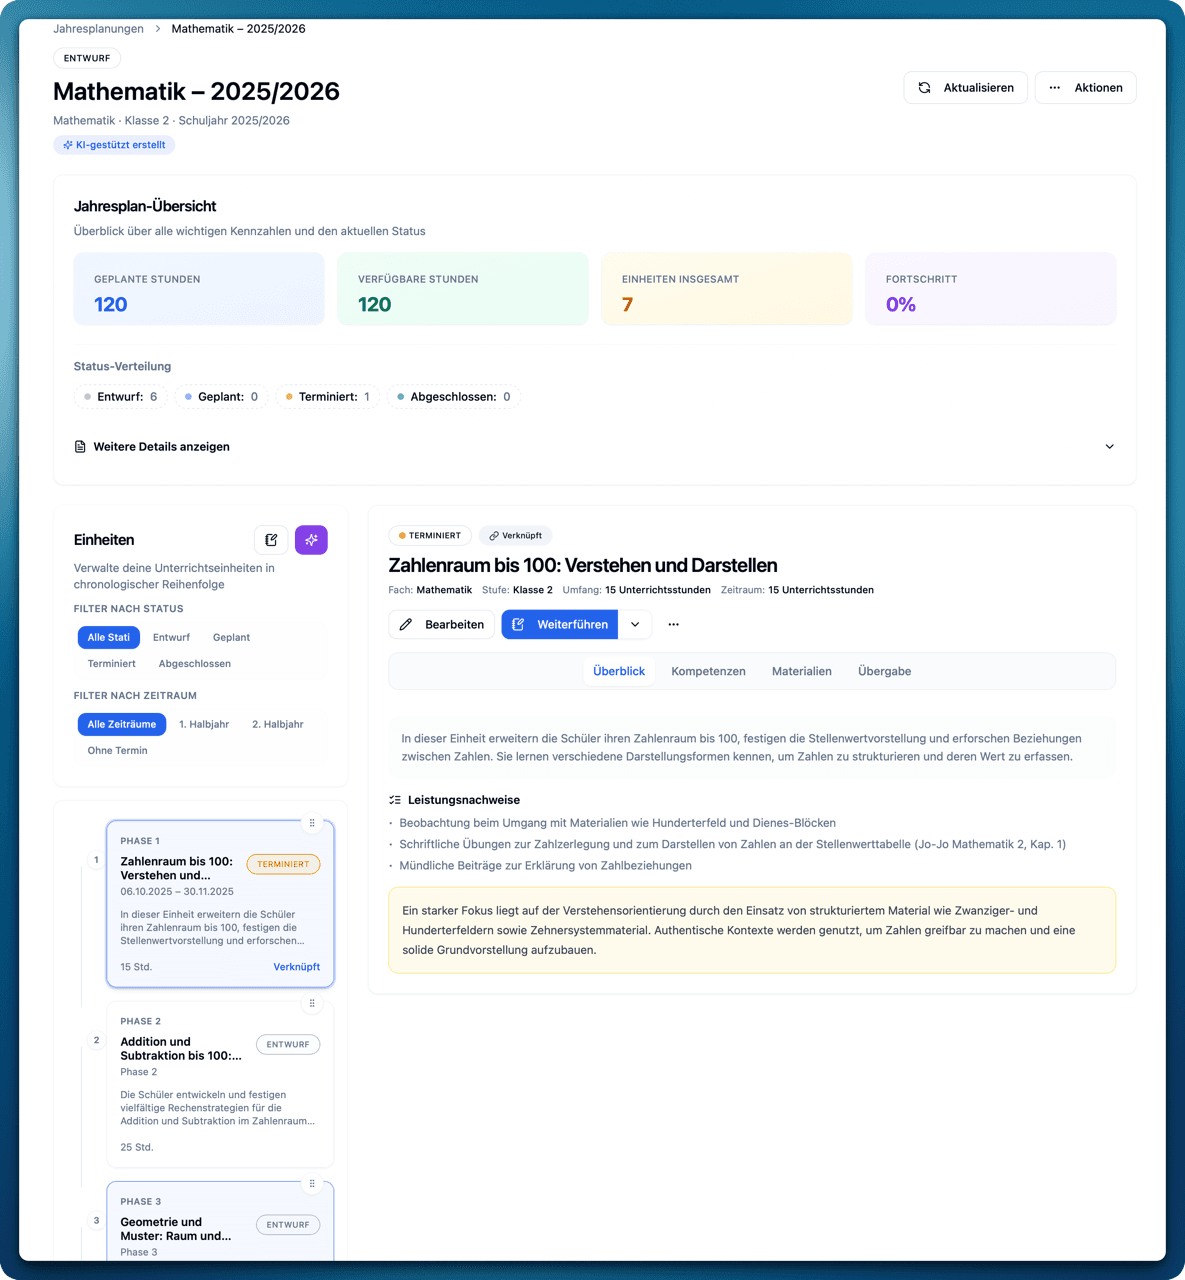The width and height of the screenshot is (1185, 1280).
Task: Toggle the 1. Halbjahr zeitraum filter
Action: coord(204,724)
